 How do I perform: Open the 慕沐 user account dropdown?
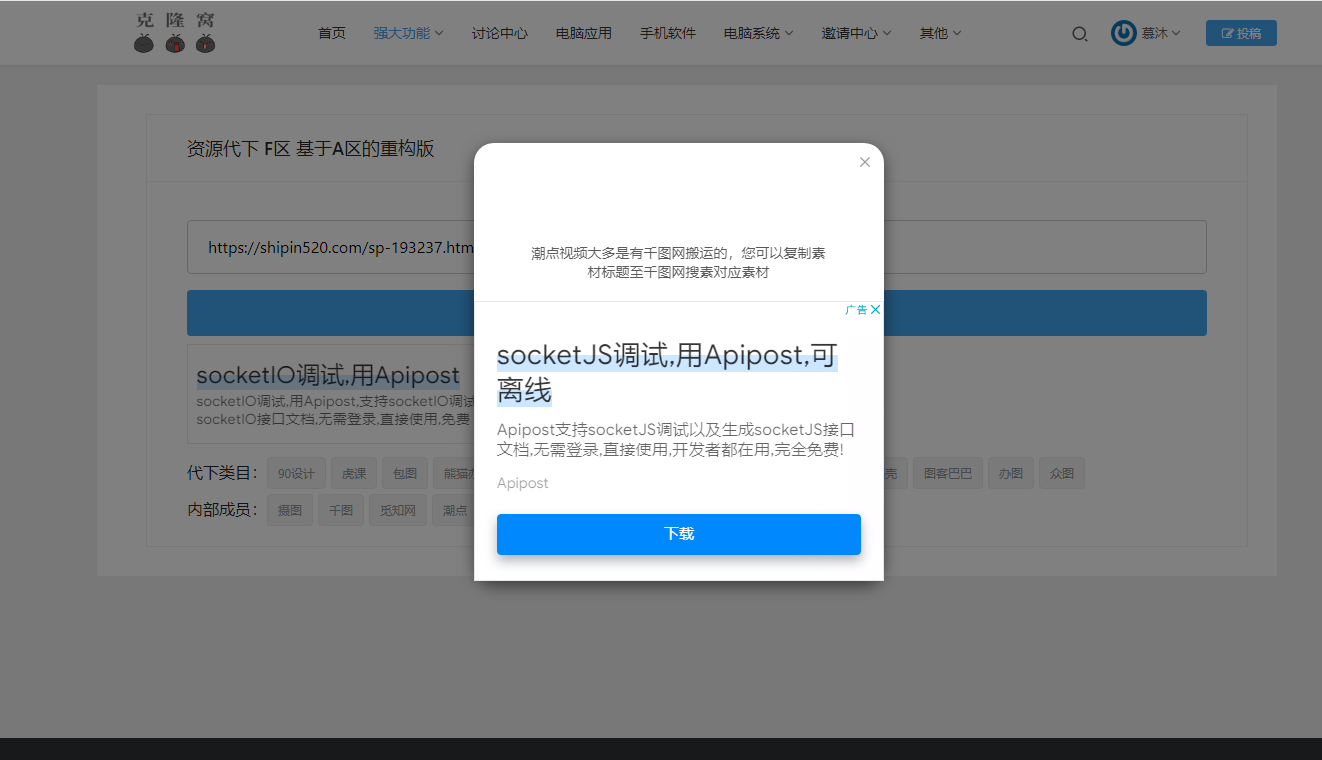[1161, 33]
